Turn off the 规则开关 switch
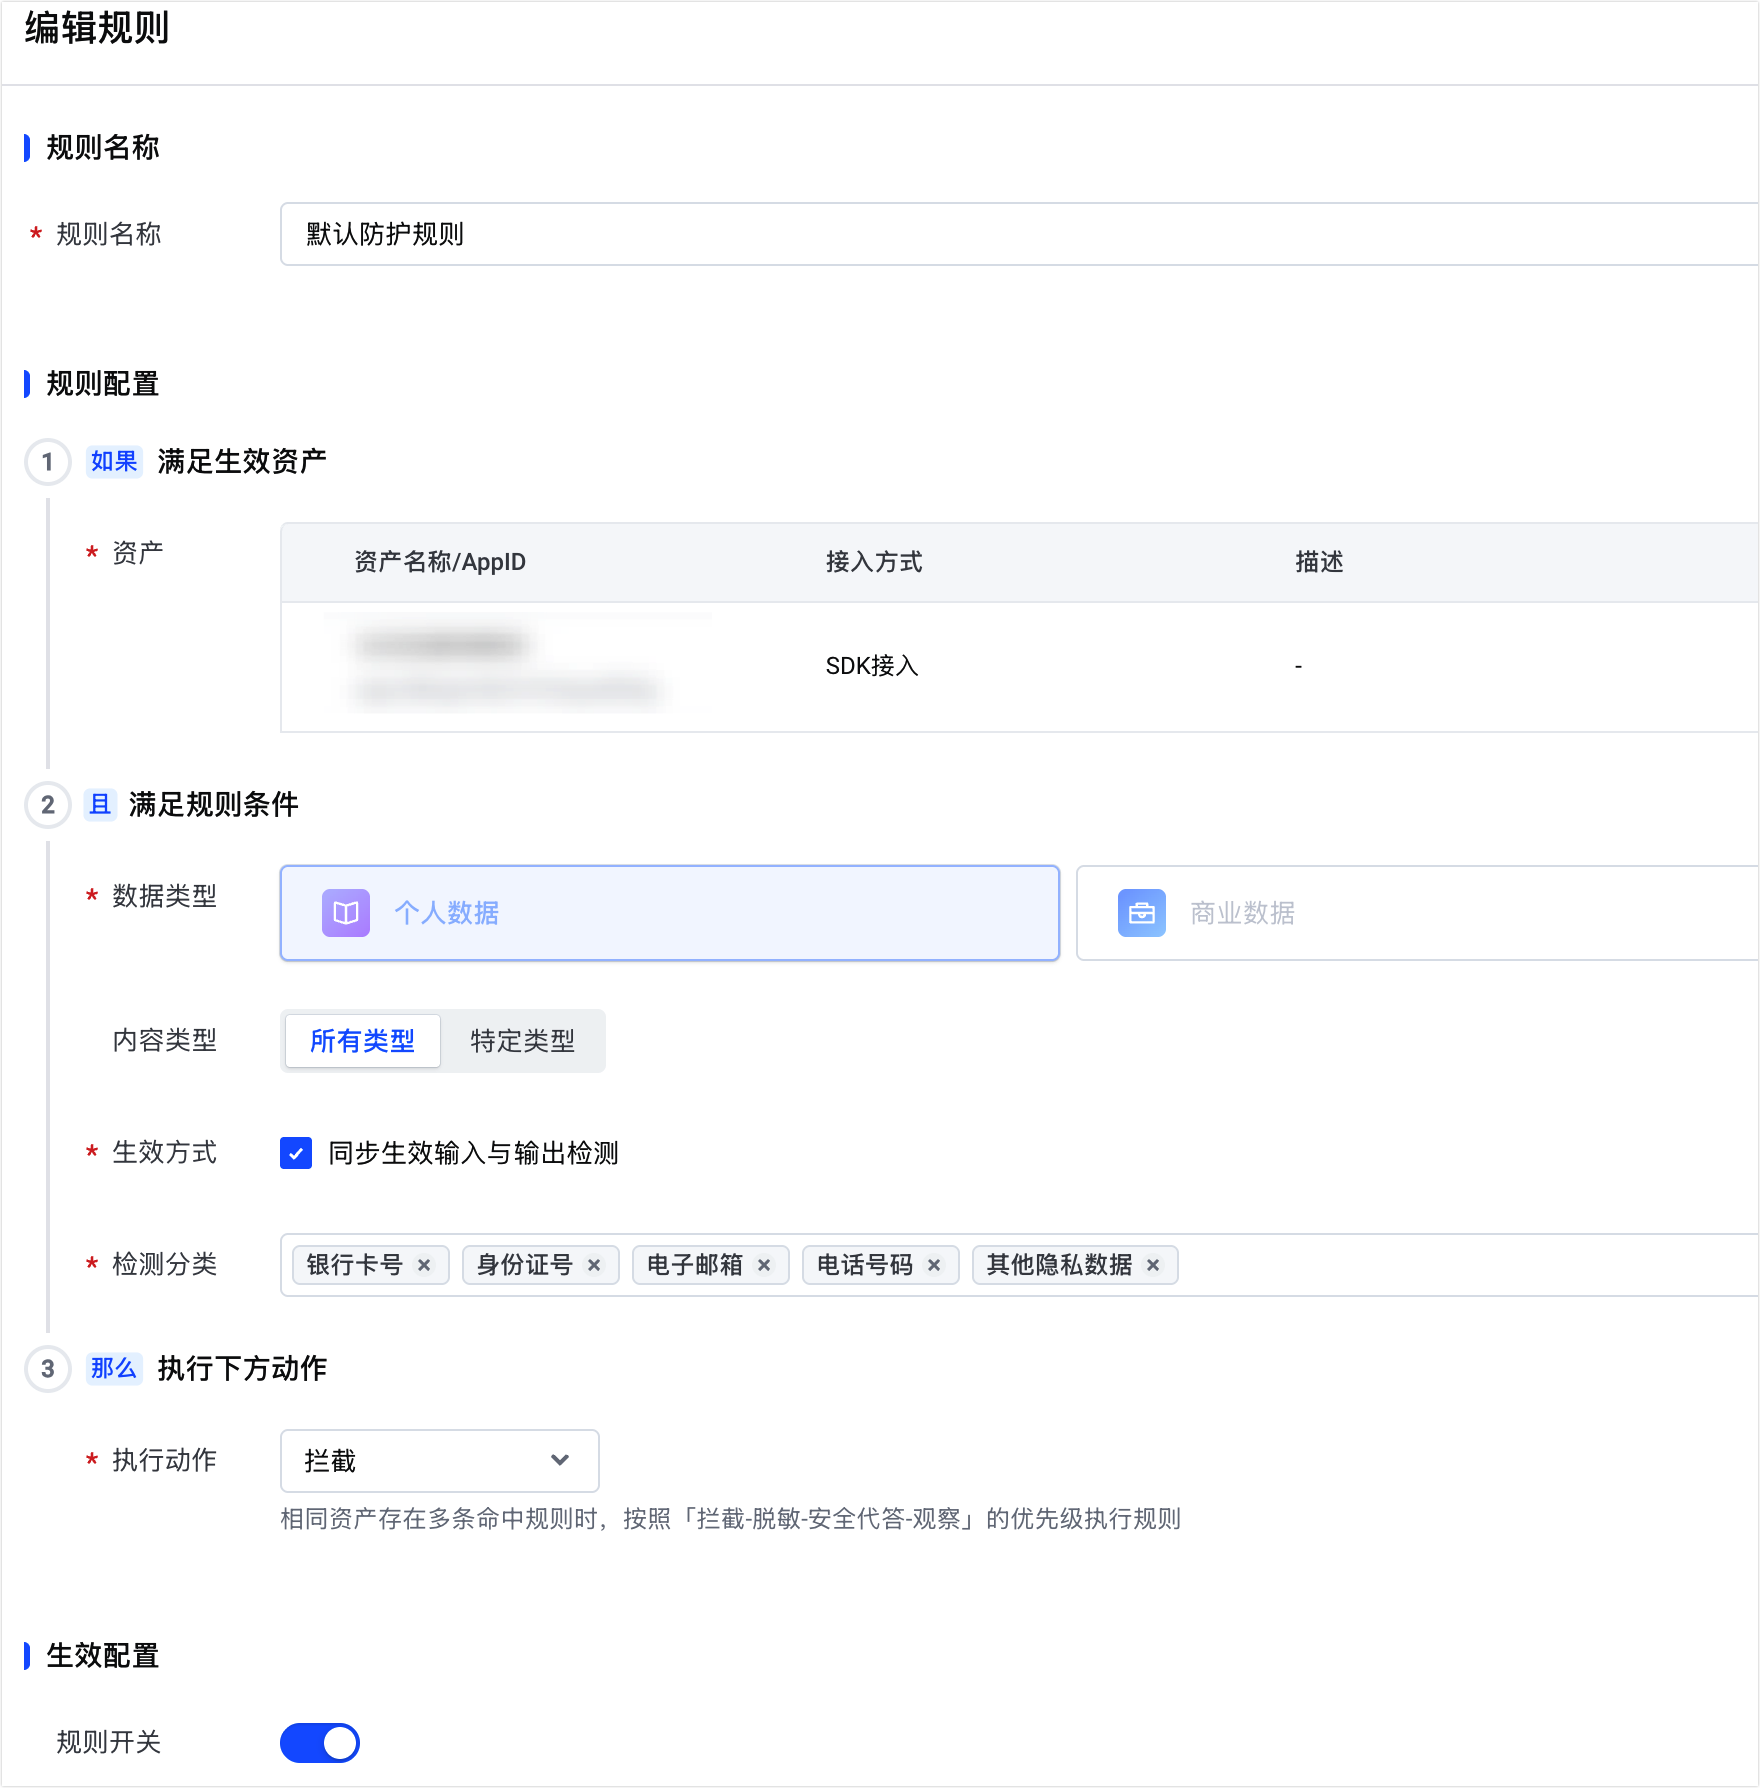Viewport: 1760px width, 1788px height. coord(320,1743)
